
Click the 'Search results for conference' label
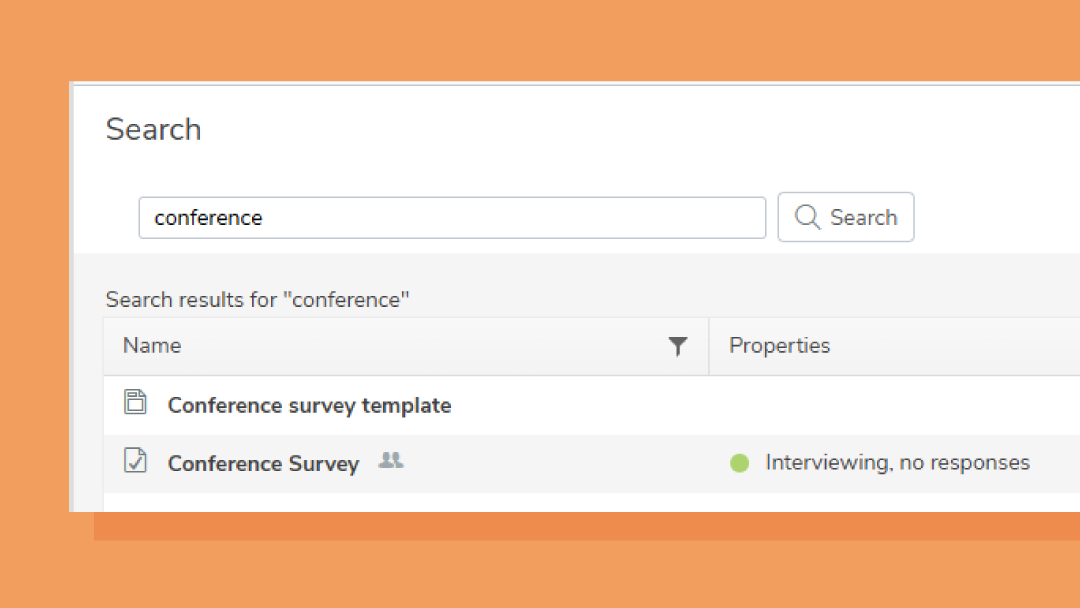coord(258,298)
